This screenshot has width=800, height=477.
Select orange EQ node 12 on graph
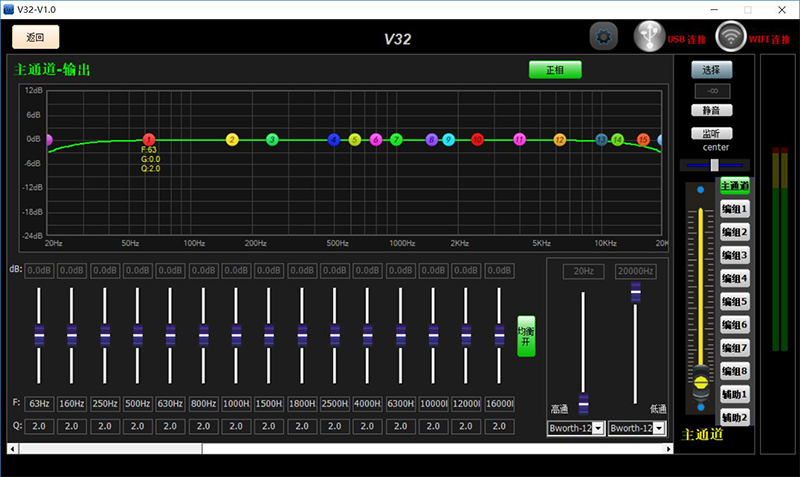559,139
